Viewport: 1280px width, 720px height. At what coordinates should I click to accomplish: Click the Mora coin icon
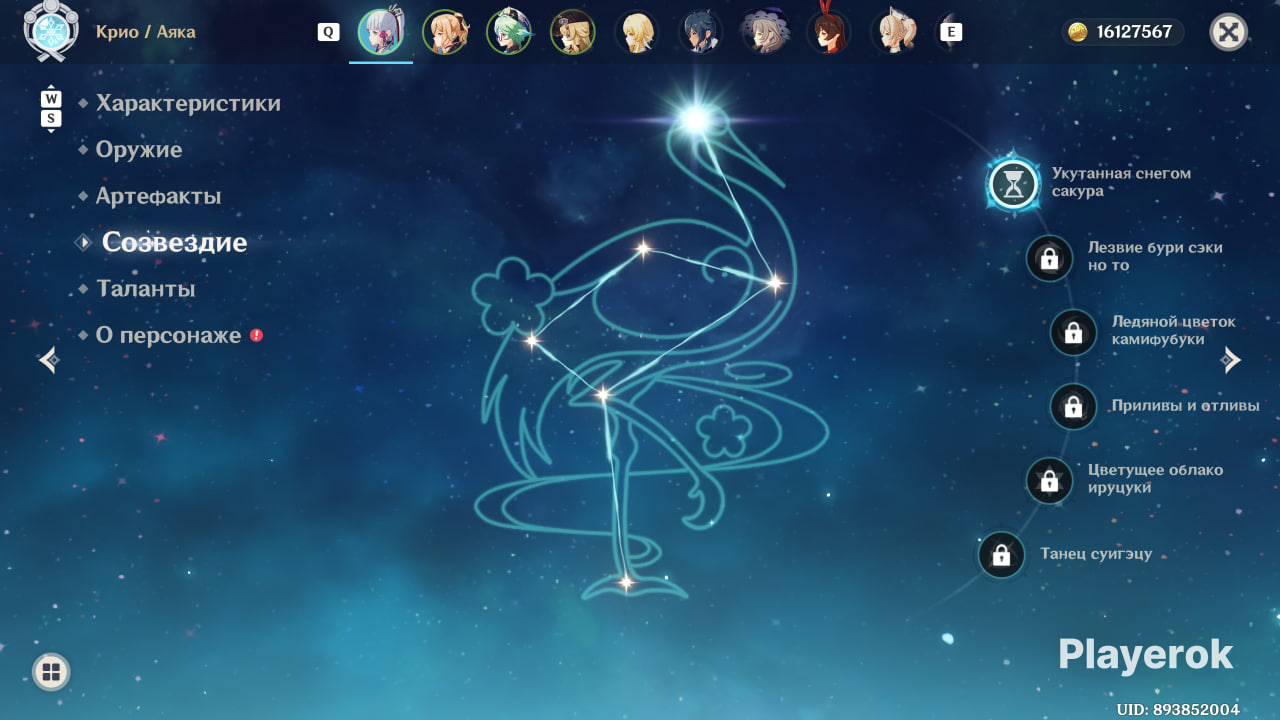(1076, 32)
